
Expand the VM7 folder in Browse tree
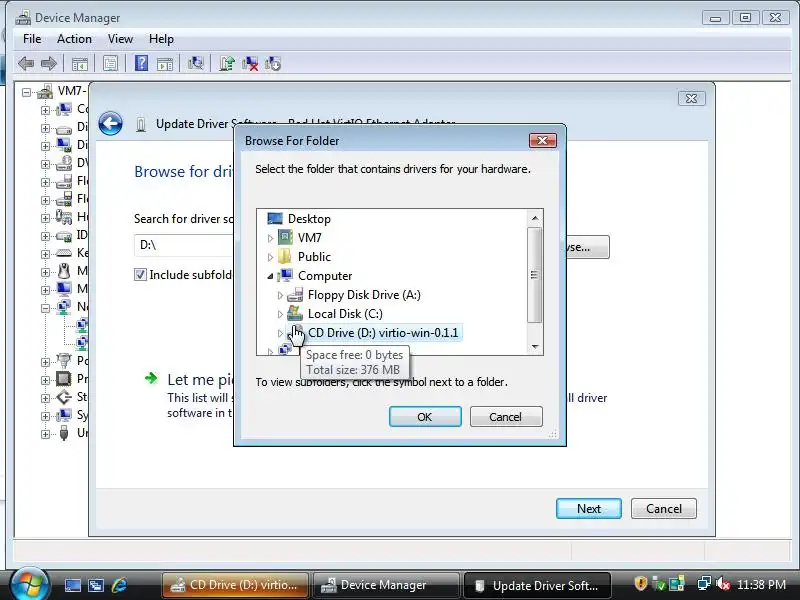click(270, 238)
